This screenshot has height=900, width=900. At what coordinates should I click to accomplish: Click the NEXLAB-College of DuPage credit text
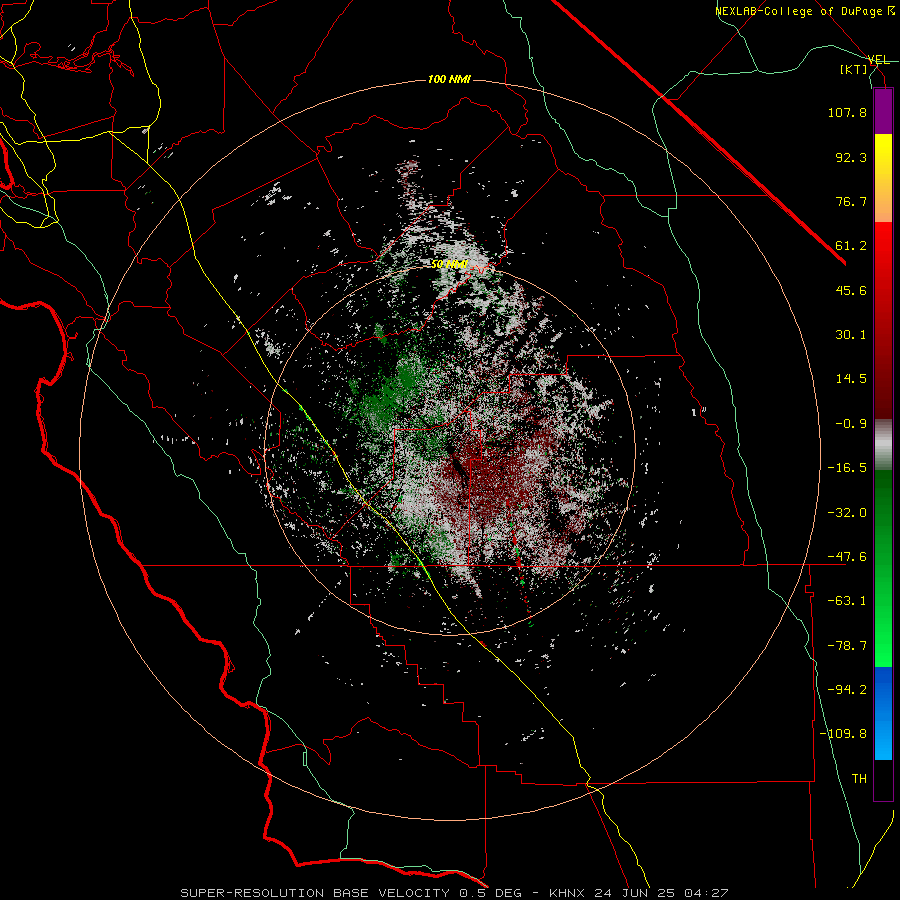tap(804, 11)
